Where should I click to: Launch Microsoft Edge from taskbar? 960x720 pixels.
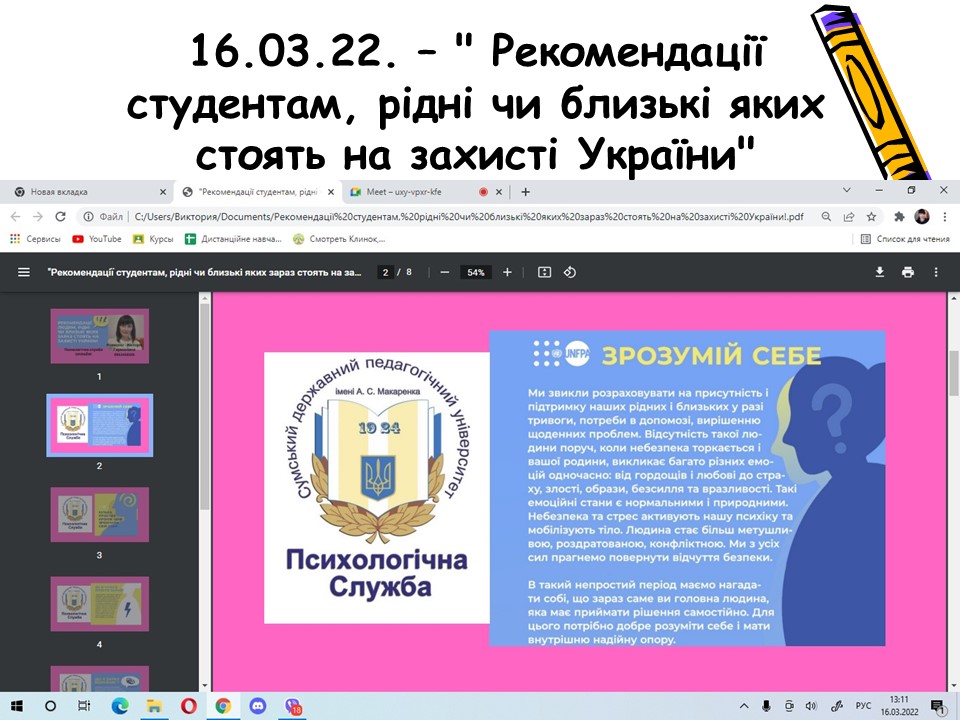(120, 706)
